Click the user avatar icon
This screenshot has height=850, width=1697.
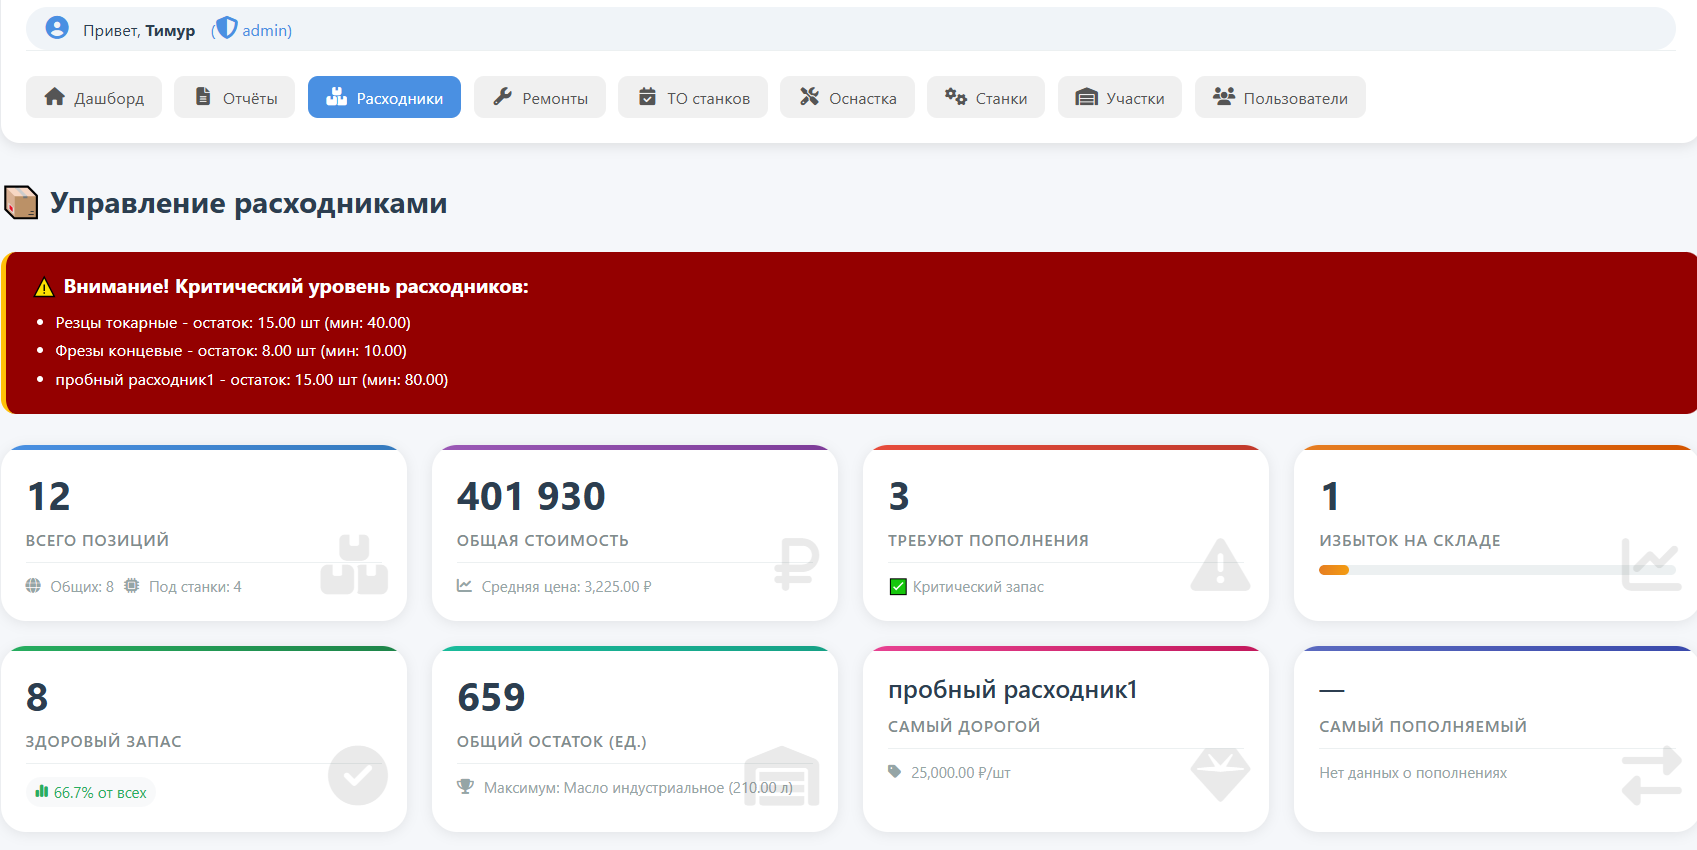click(57, 28)
